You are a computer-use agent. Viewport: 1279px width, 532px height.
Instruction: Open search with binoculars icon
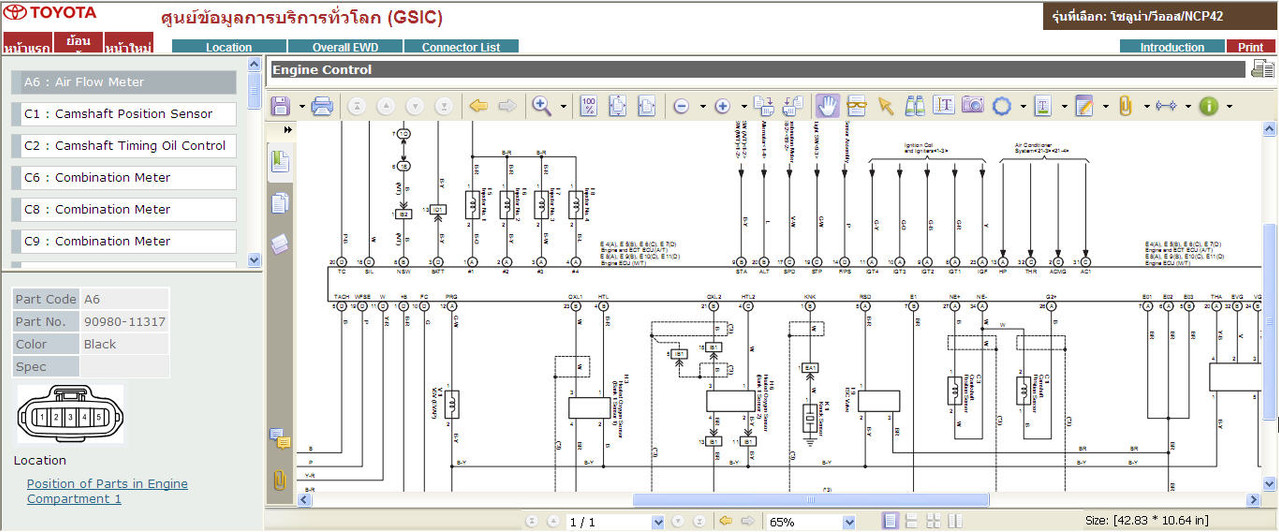tap(915, 106)
